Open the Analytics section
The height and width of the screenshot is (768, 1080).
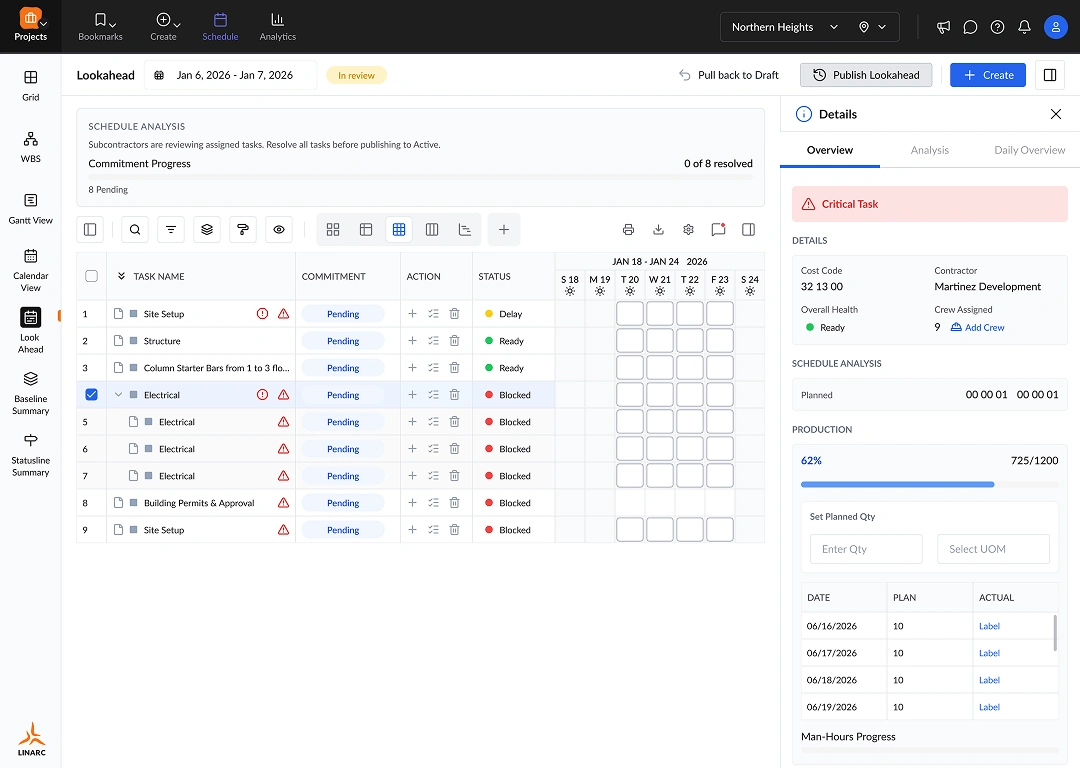tap(278, 26)
